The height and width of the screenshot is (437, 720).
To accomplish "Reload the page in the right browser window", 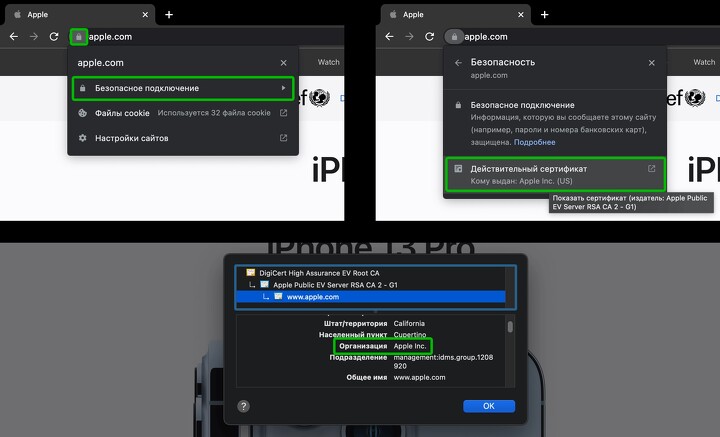I will click(429, 37).
